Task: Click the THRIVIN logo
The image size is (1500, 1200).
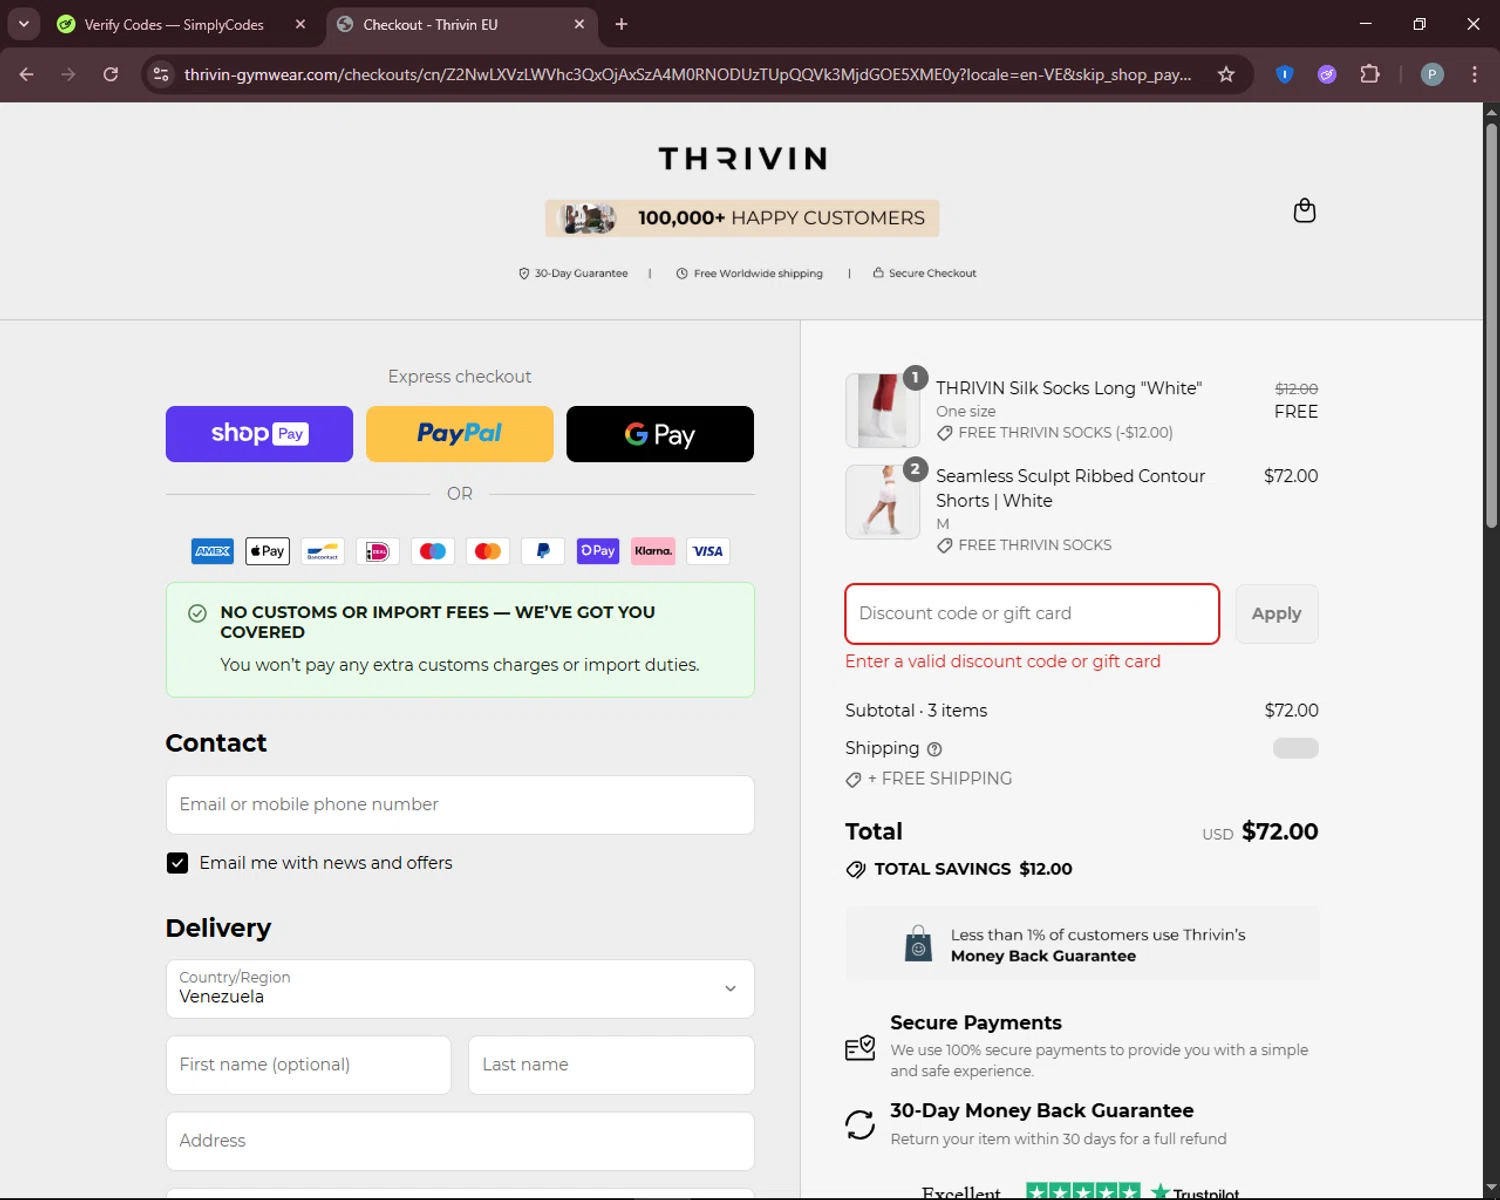Action: click(742, 158)
